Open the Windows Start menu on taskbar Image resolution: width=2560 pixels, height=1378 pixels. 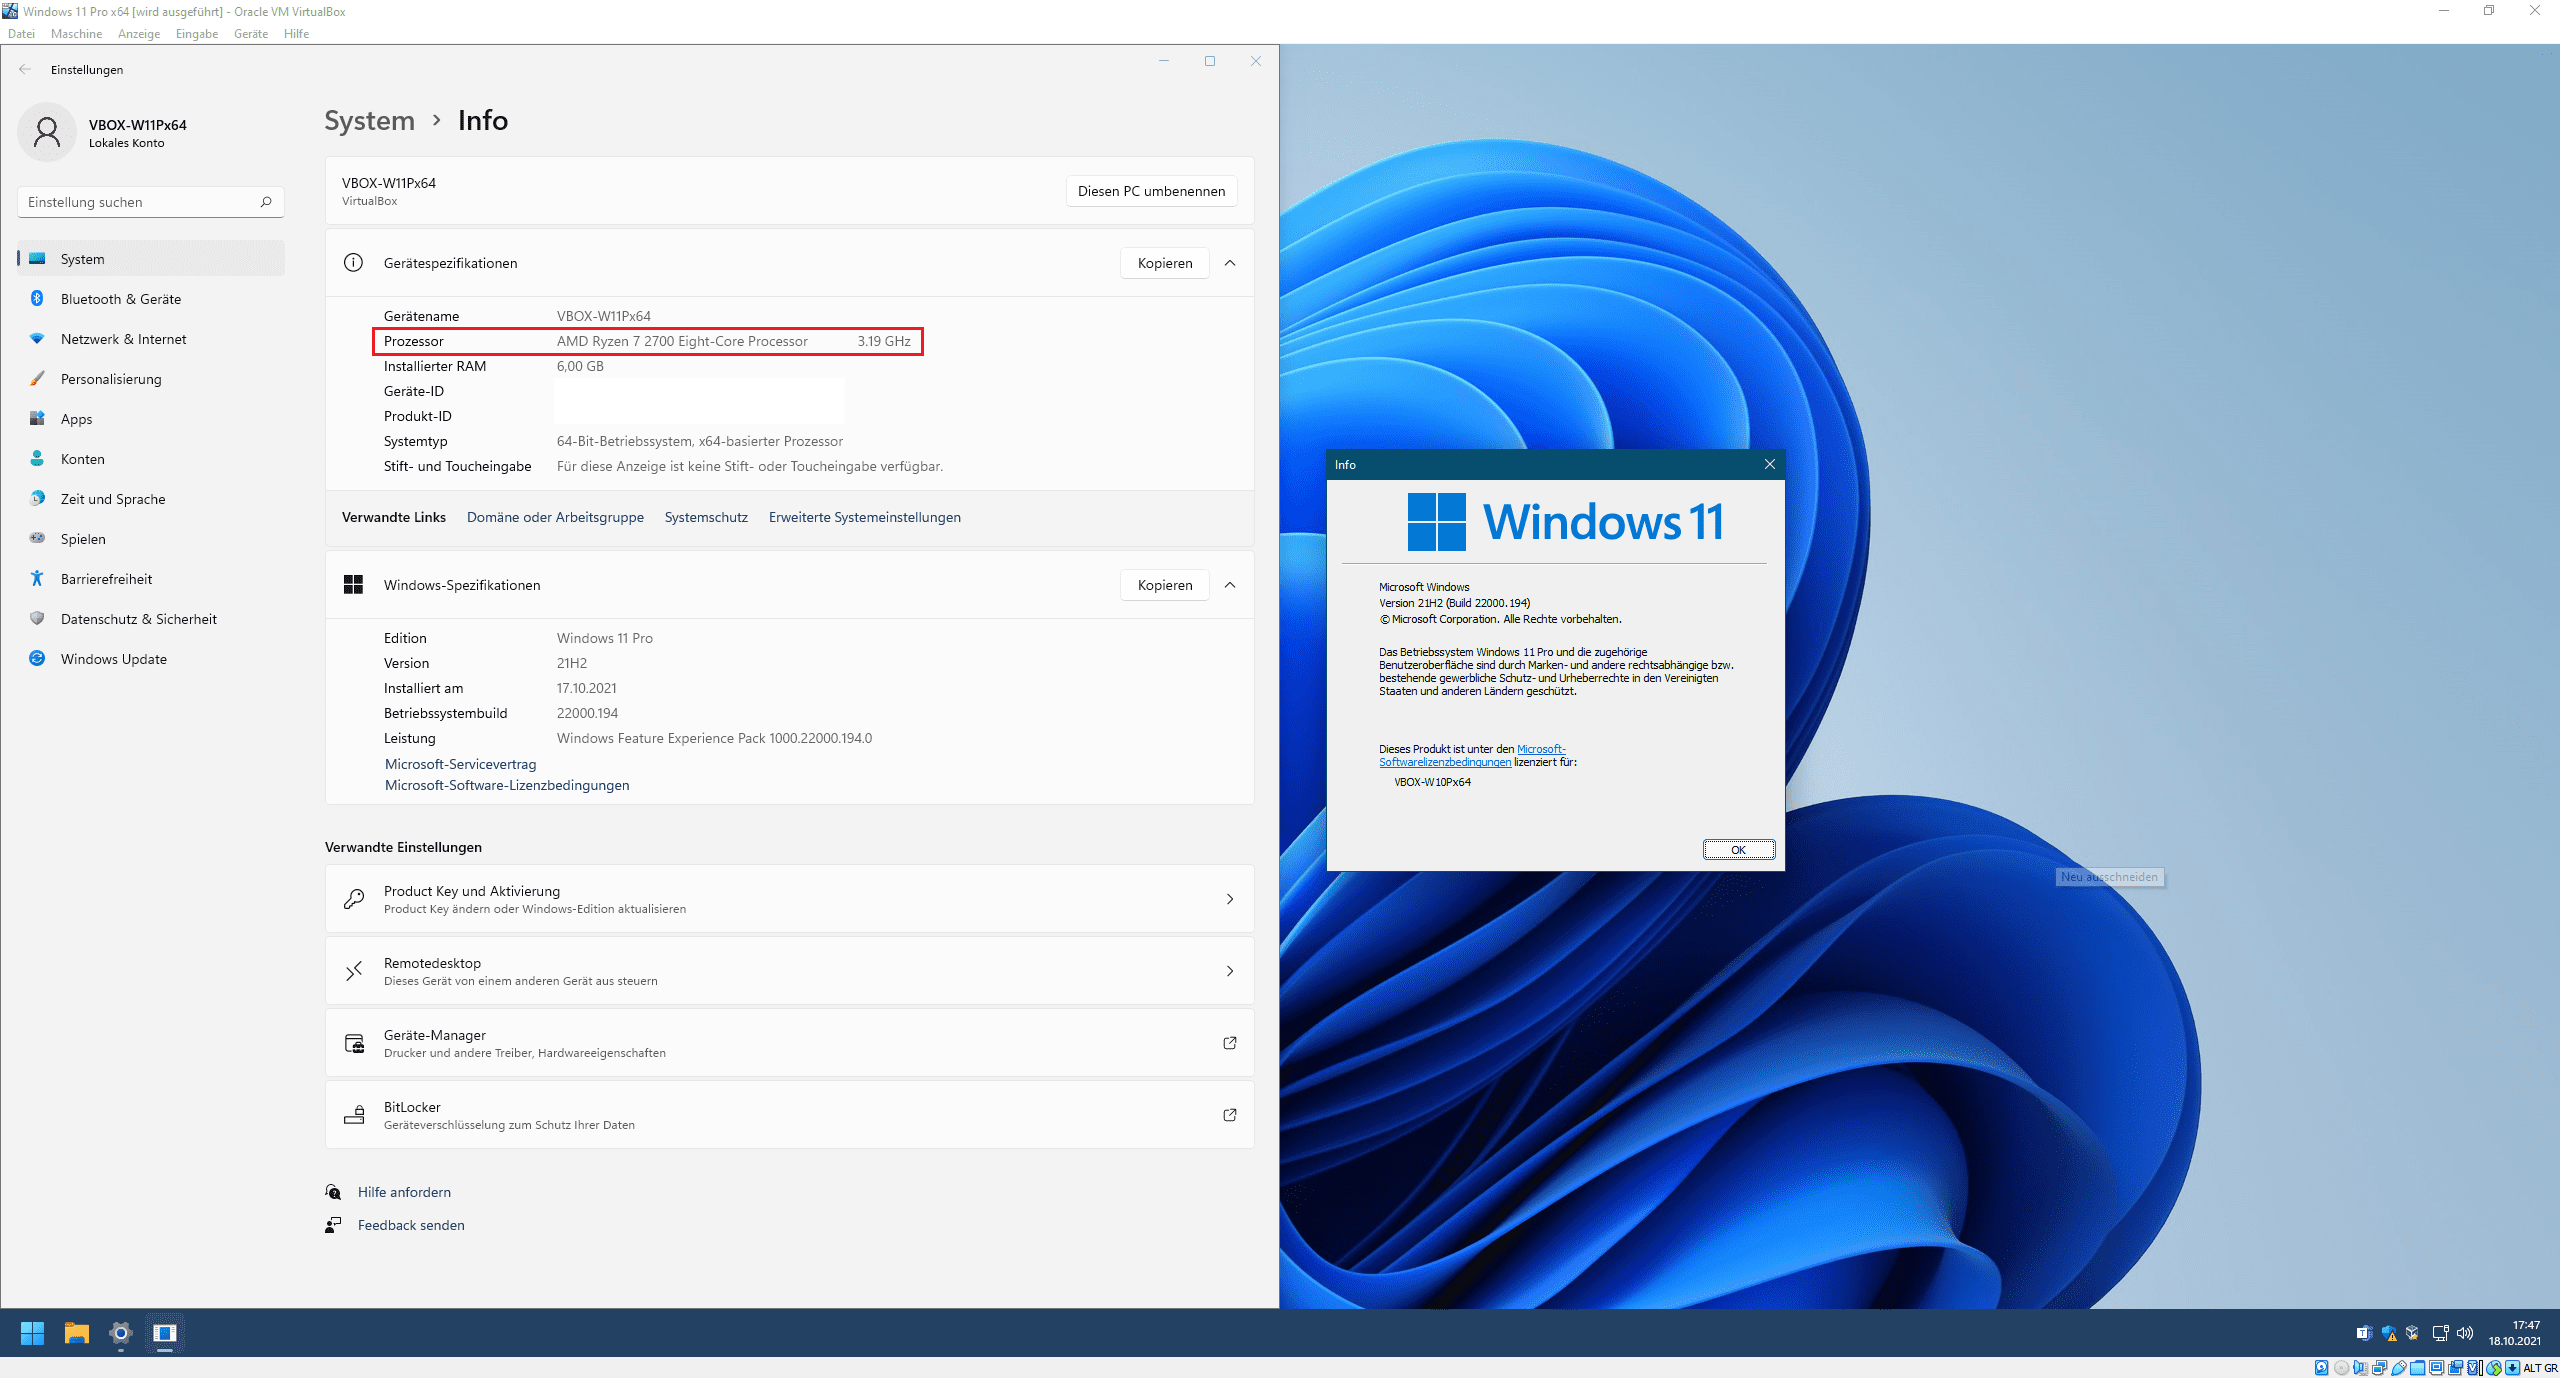[x=32, y=1333]
